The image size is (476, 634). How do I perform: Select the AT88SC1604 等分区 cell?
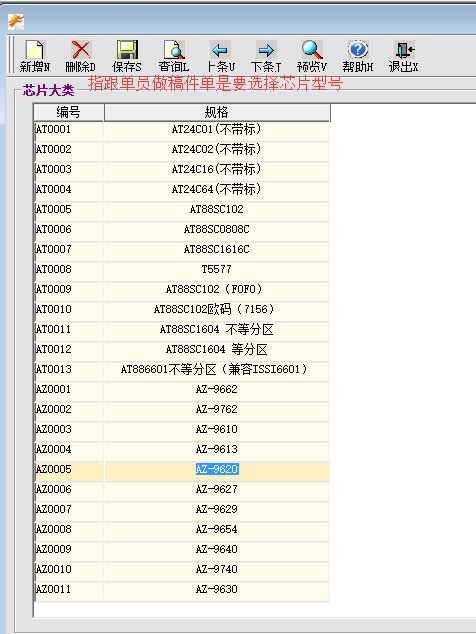(217, 349)
